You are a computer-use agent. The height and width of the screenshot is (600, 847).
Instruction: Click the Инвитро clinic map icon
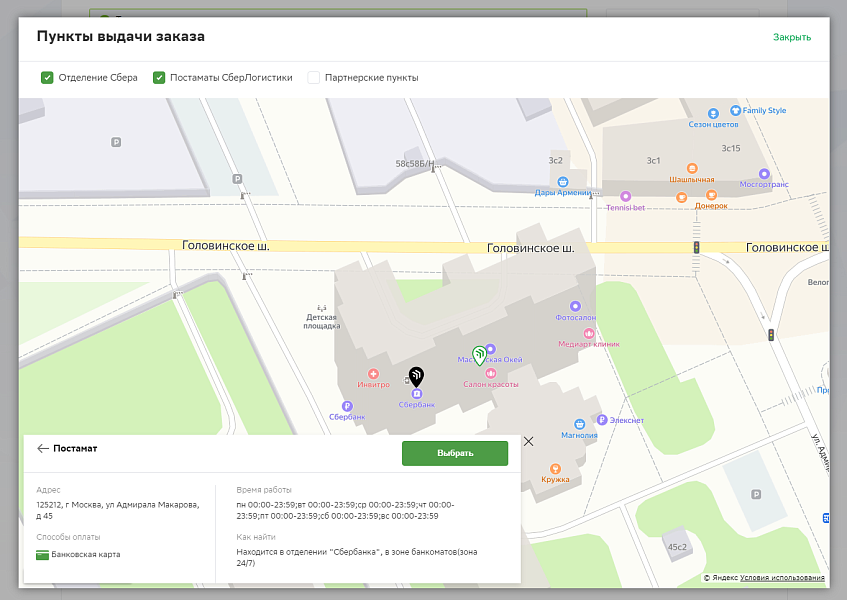tap(373, 373)
